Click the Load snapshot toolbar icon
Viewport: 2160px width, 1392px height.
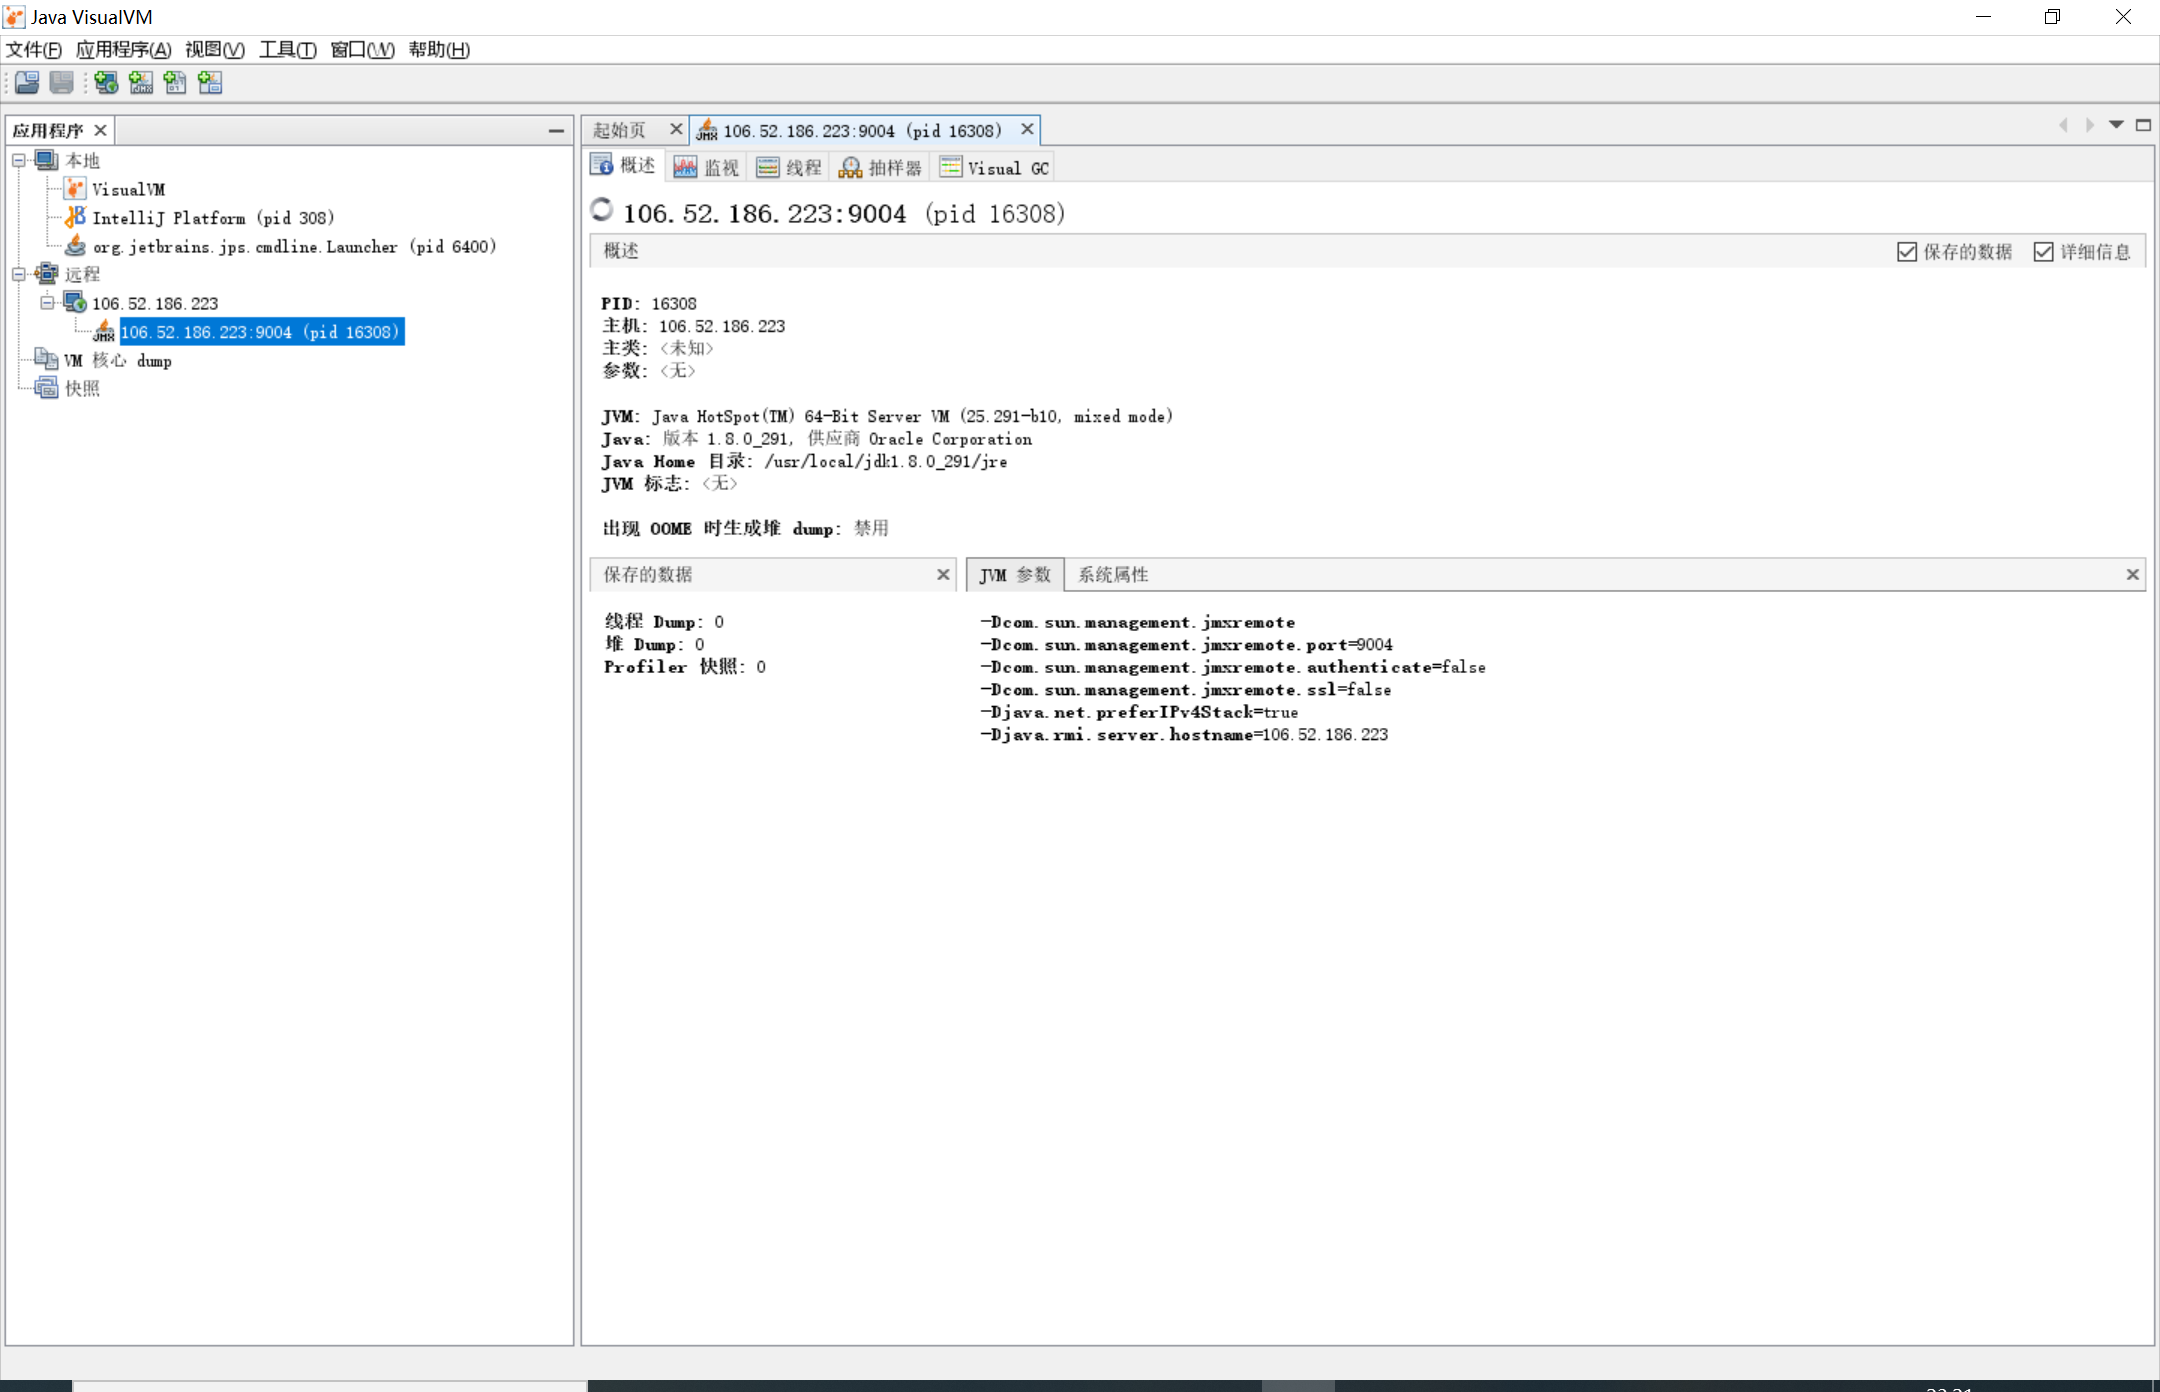27,83
